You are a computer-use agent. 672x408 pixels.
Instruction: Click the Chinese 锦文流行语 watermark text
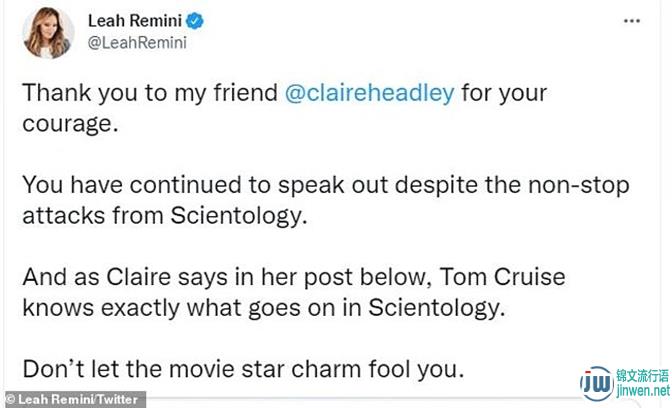tap(643, 376)
